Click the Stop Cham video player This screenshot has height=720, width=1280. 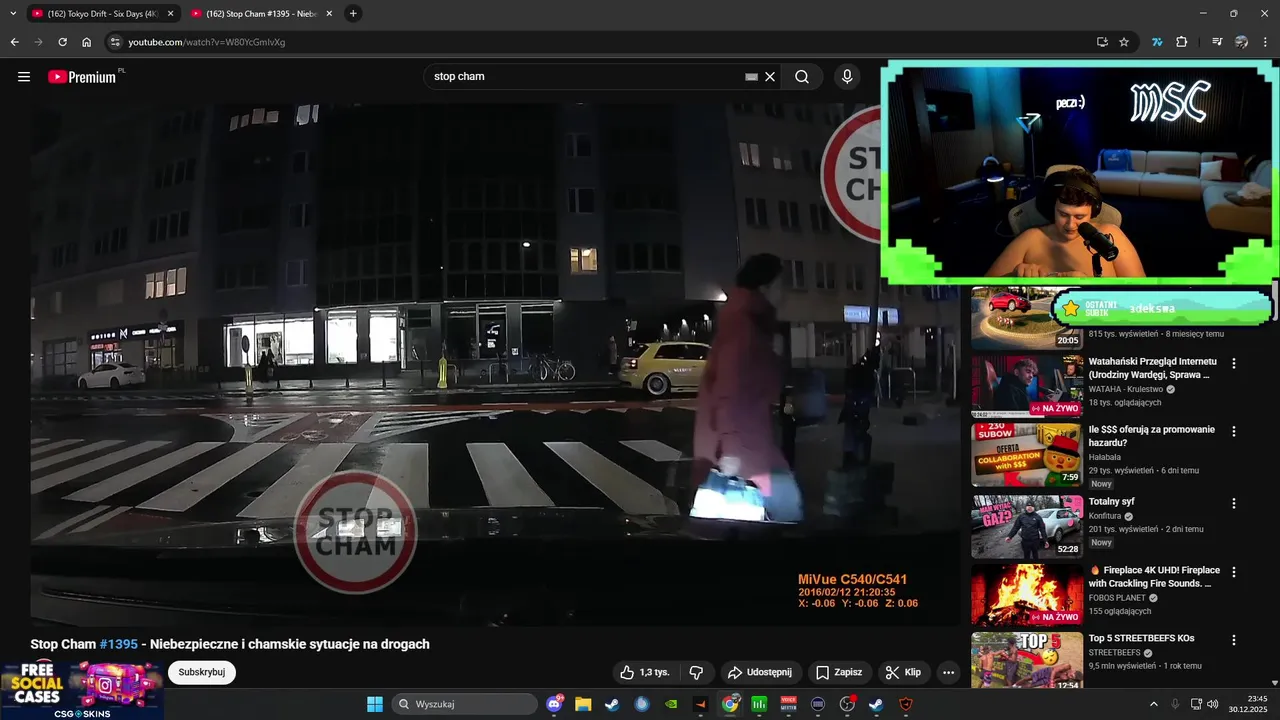pyautogui.click(x=495, y=365)
